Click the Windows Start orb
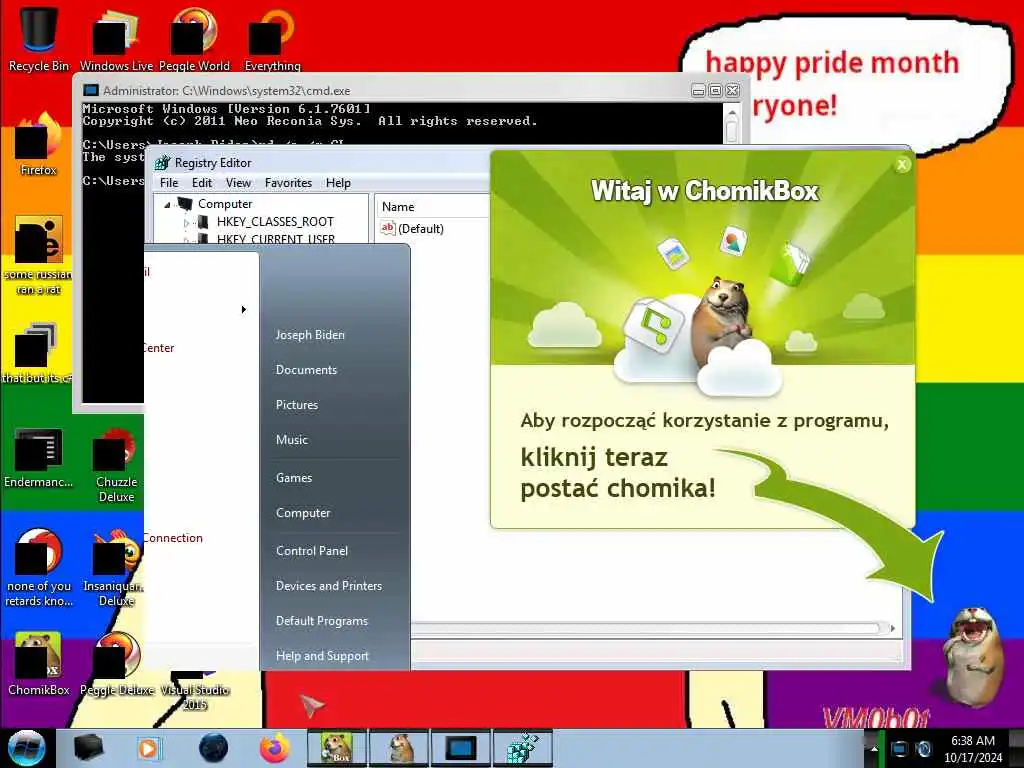The height and width of the screenshot is (768, 1024). [26, 748]
